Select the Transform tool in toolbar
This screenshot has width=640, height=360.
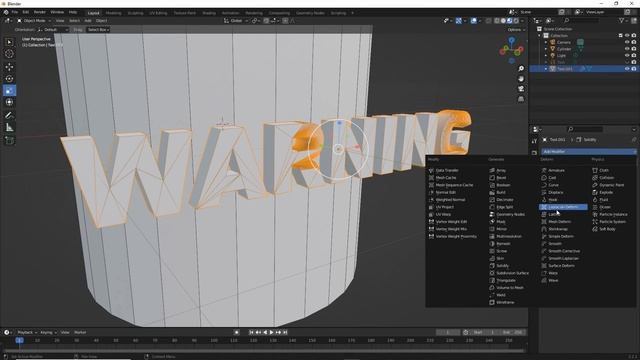(9, 102)
